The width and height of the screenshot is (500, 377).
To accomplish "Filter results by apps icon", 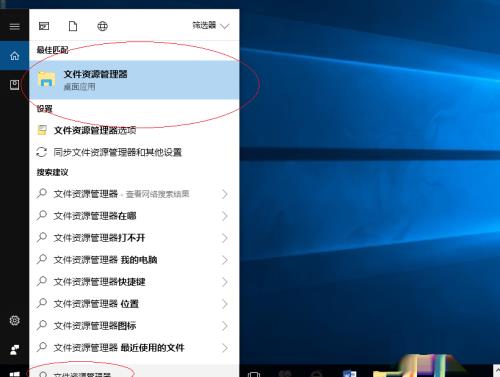I will click(44, 26).
